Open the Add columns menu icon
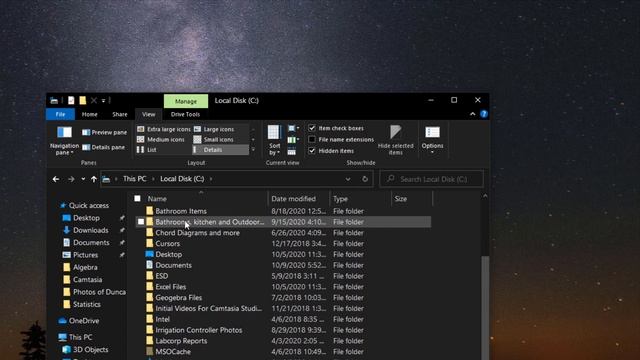The image size is (640, 360). click(293, 140)
